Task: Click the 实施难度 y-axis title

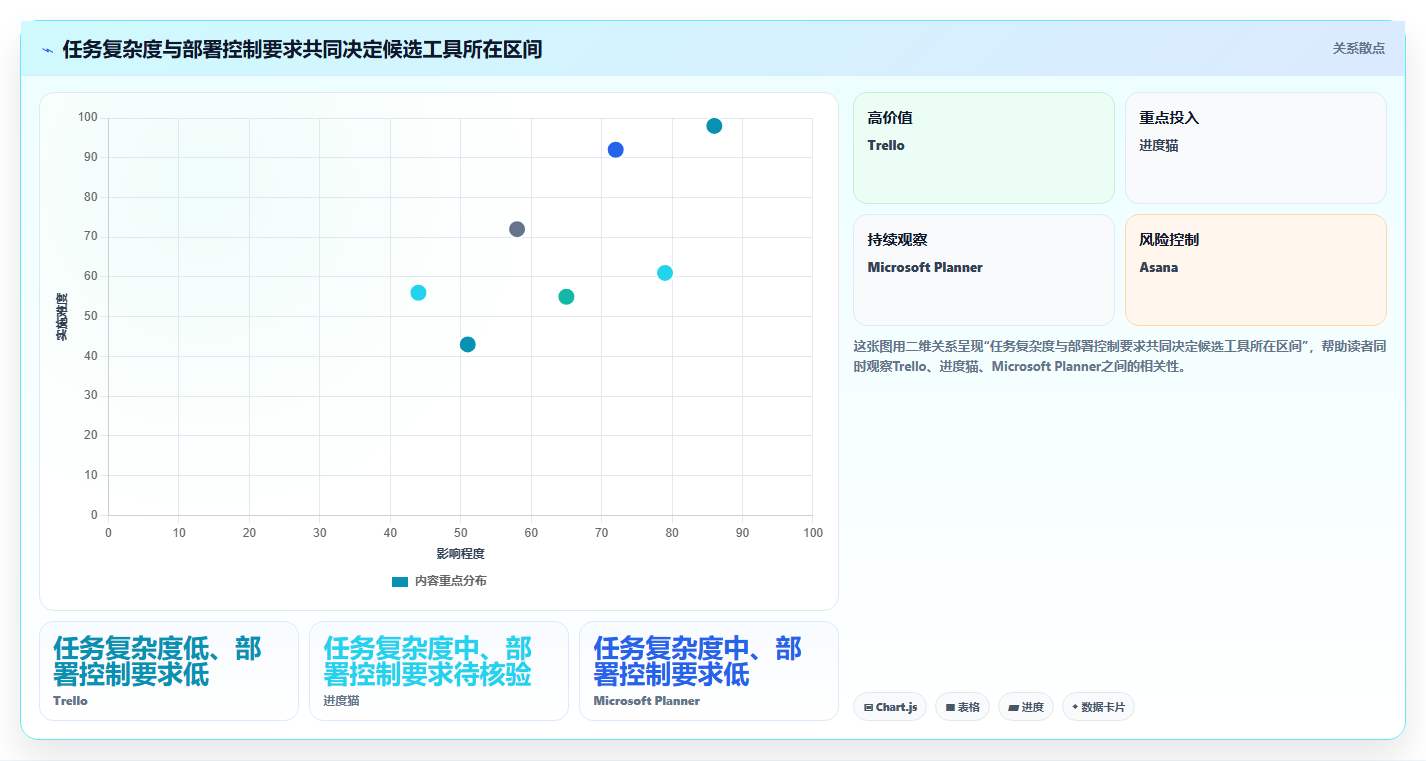Action: pos(62,317)
